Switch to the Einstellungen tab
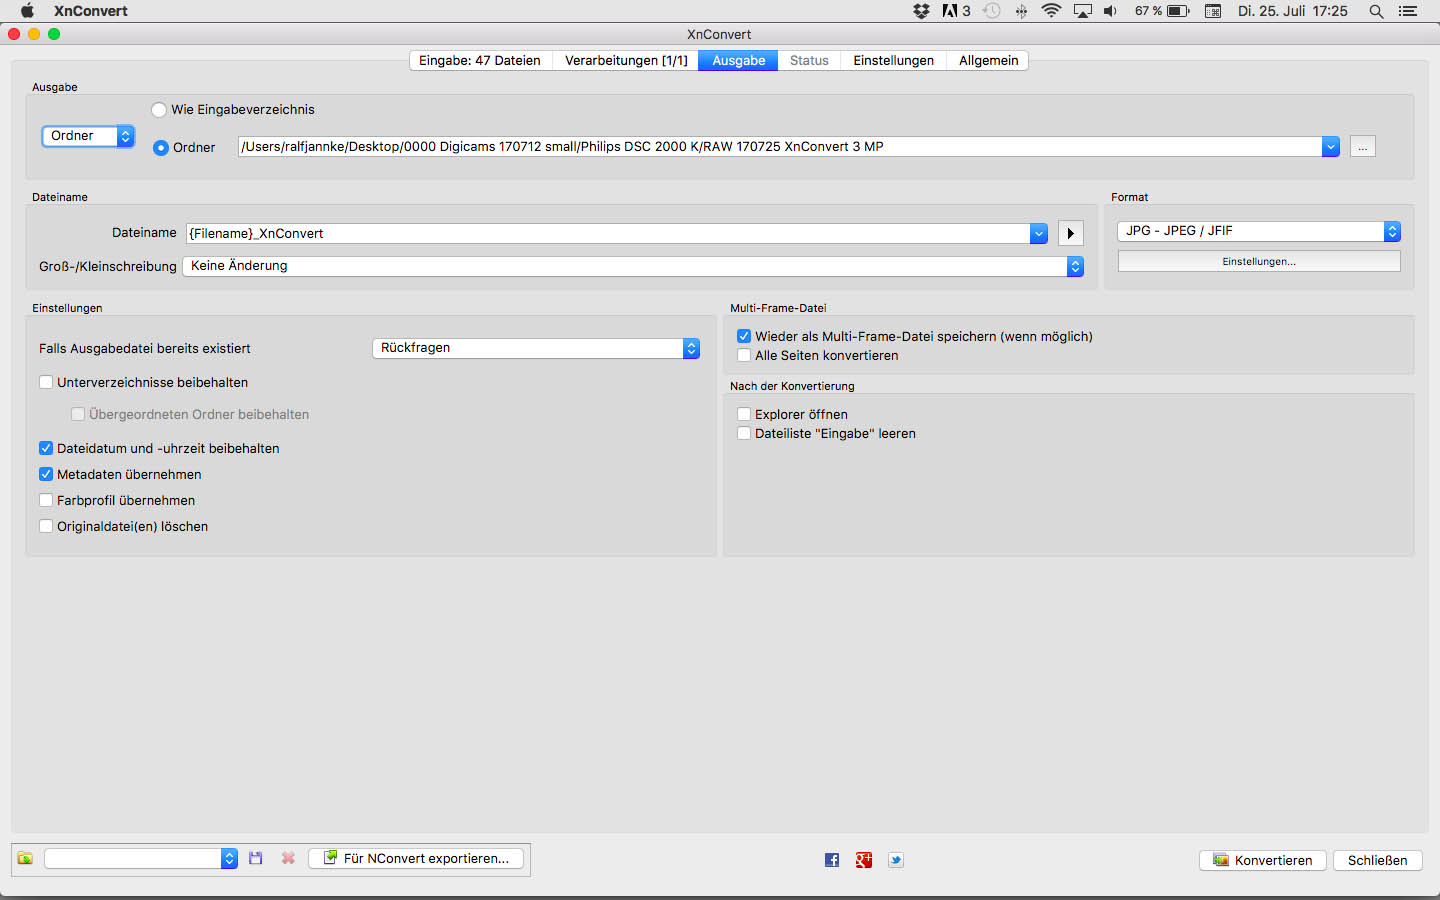Screen dimensions: 1440x900 point(893,61)
